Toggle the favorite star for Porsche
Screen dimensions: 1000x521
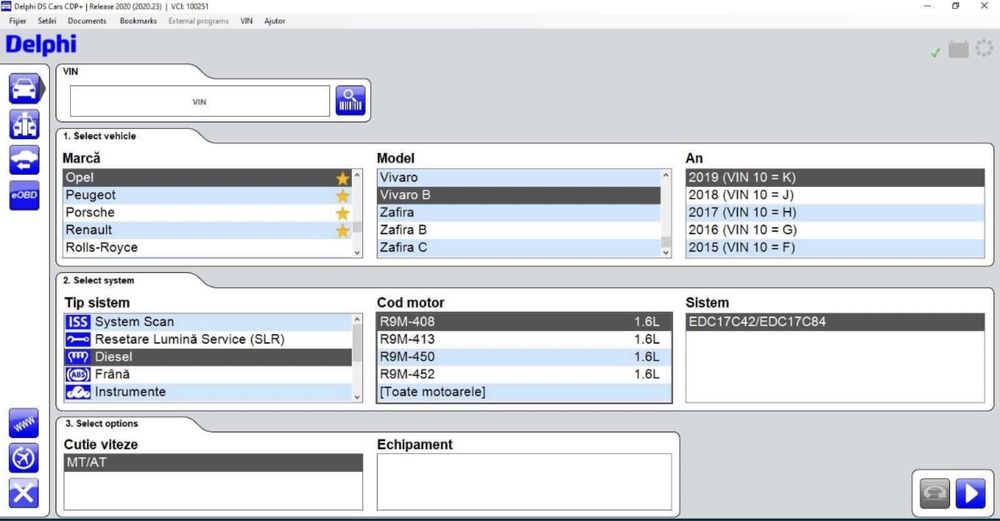pyautogui.click(x=342, y=212)
